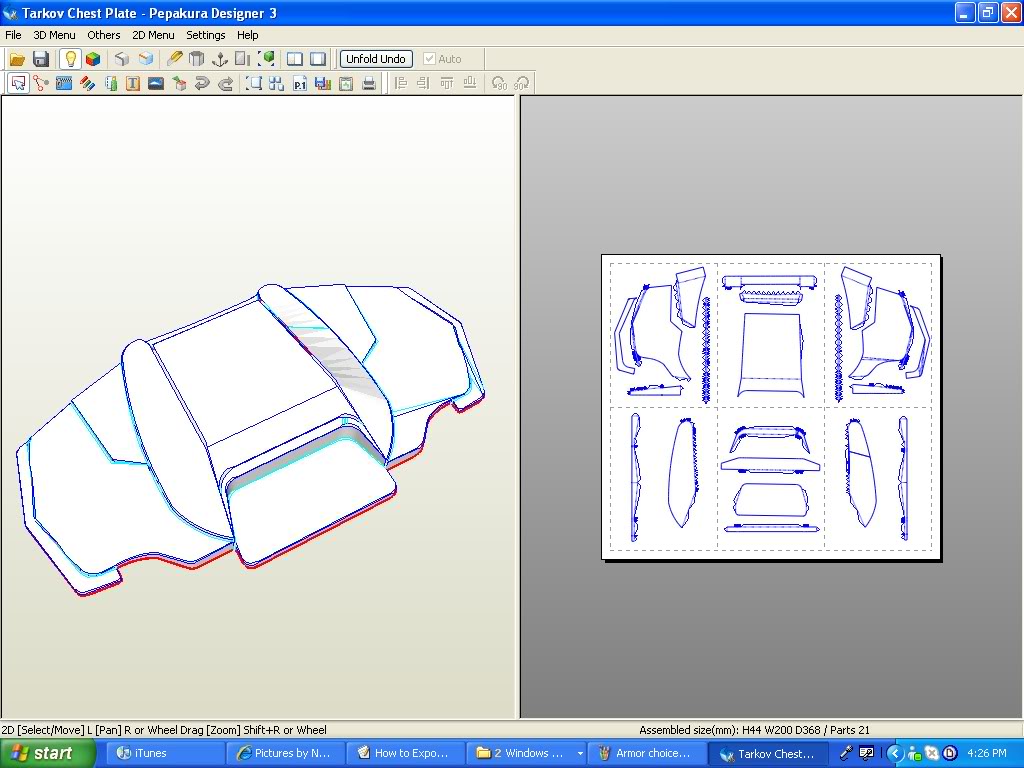1024x768 pixels.
Task: Open the 3D Menu
Action: click(x=54, y=35)
